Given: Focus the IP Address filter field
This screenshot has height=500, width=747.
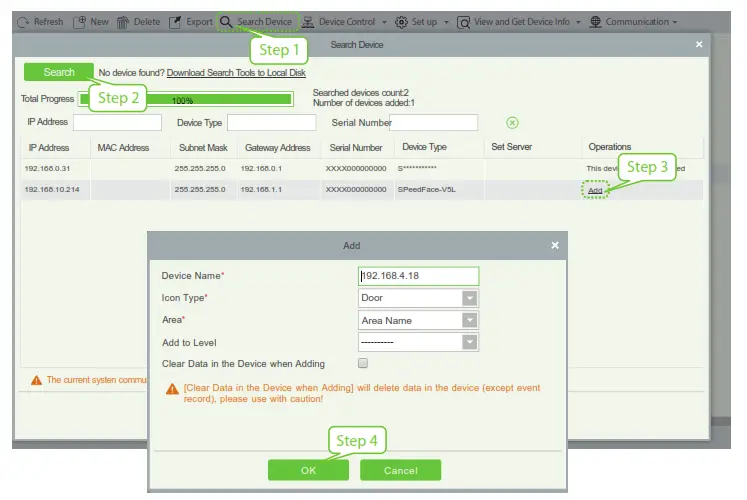Looking at the screenshot, I should pos(117,122).
